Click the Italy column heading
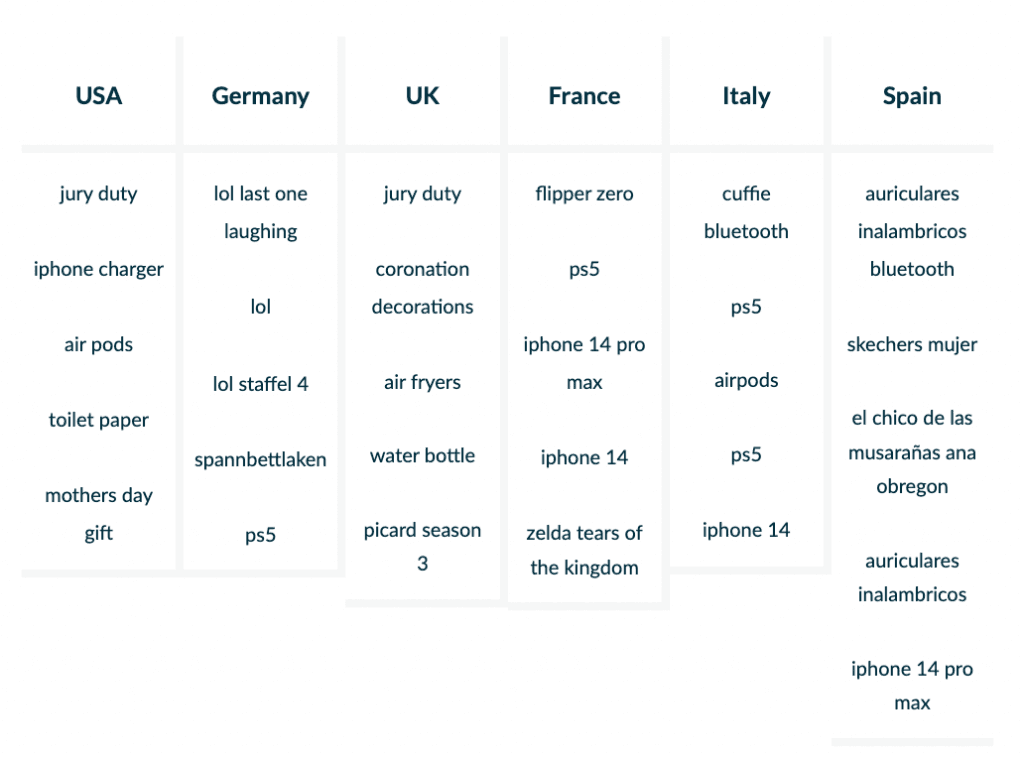 coord(746,96)
